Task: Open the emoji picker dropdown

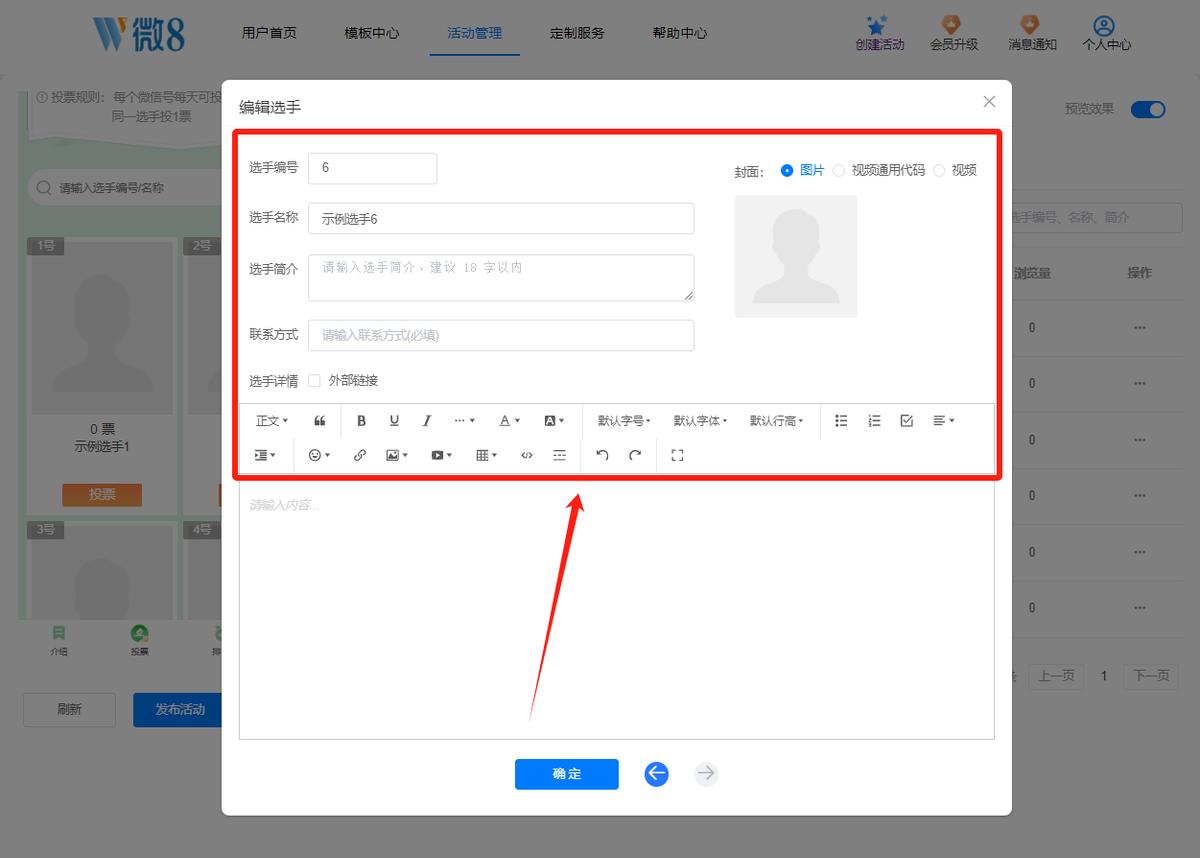Action: pos(320,455)
